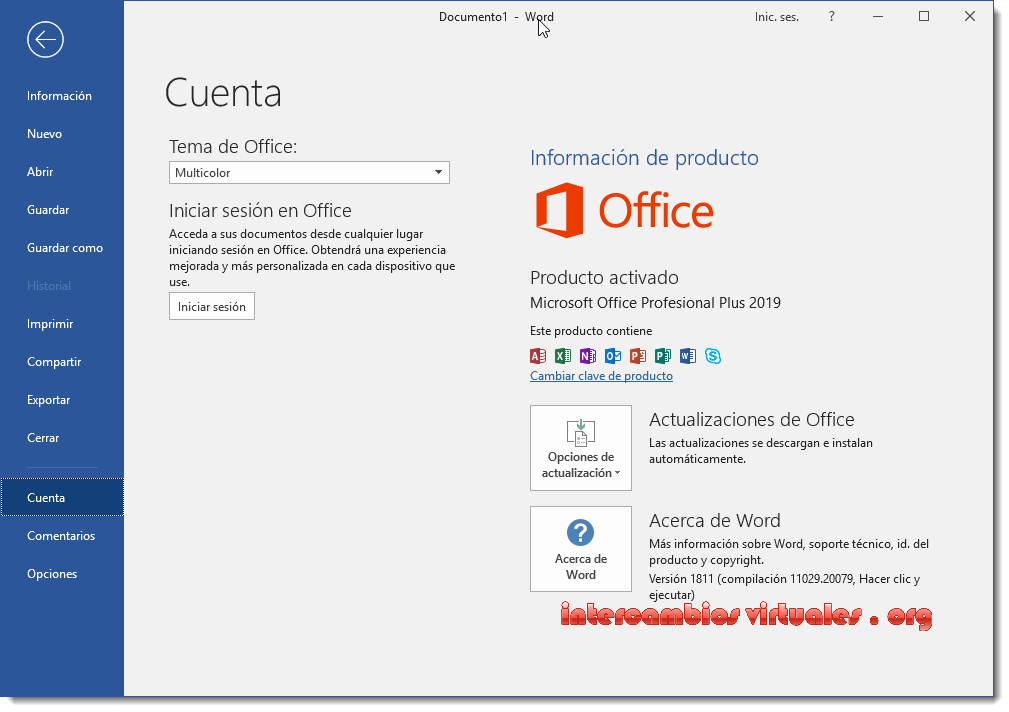1009x712 pixels.
Task: Open Acerca de Word button
Action: click(581, 549)
